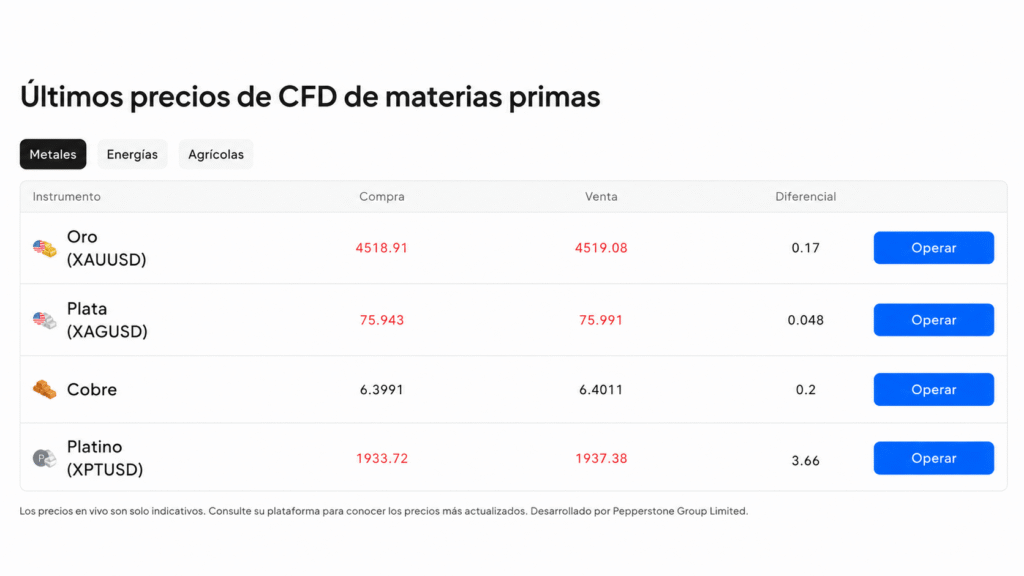
Task: Click the gold bars icon for Oro
Action: 44,248
